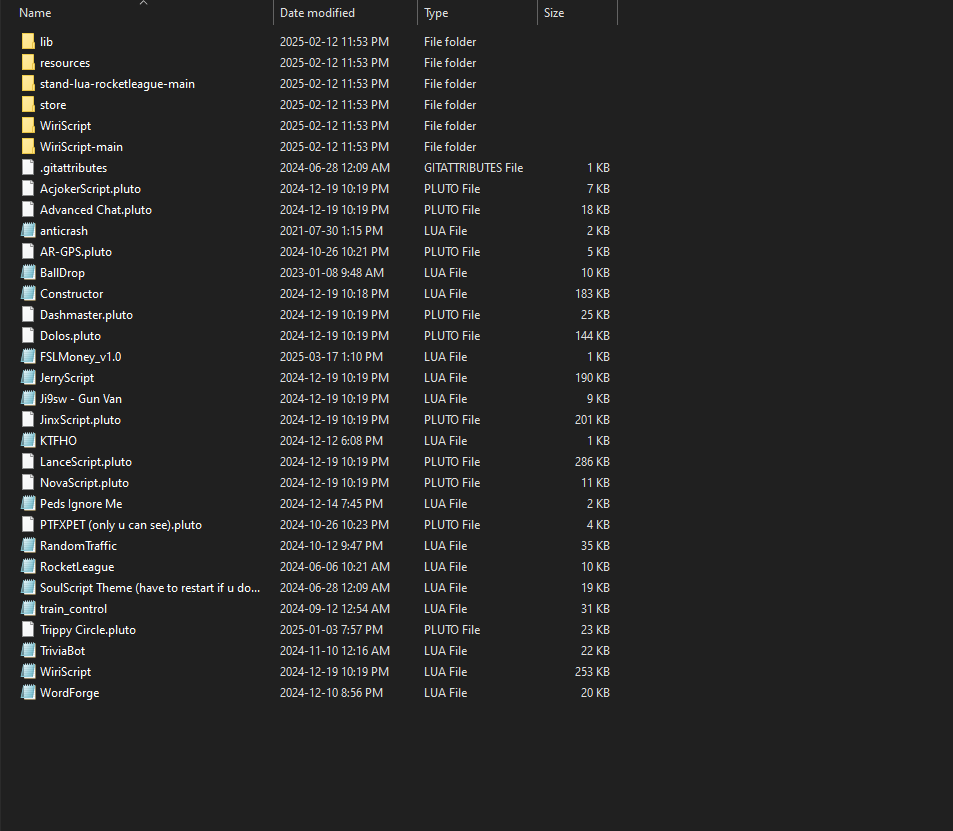This screenshot has width=953, height=831.
Task: Click the 201 KB size of JinxScript.pluto
Action: tap(592, 419)
